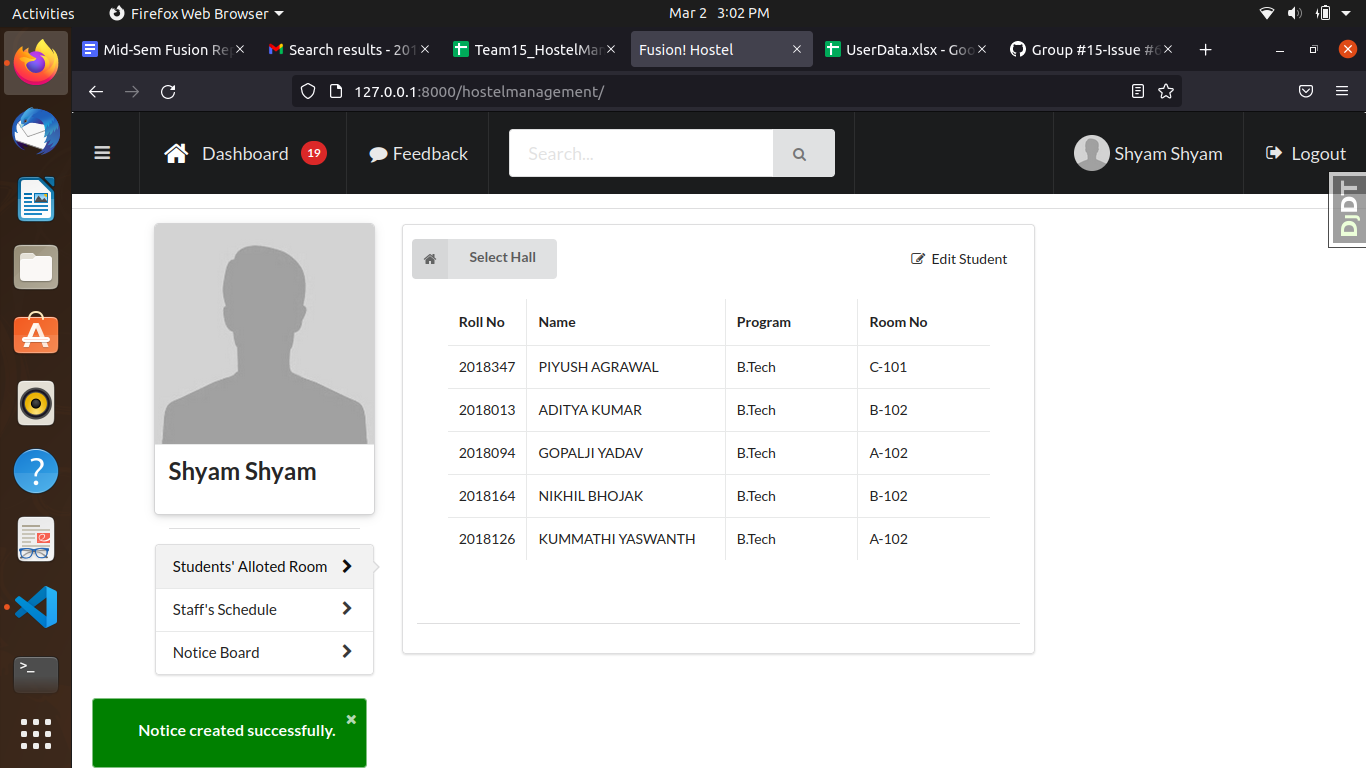Click the KUMMATHI YASWANTH name cell
Image resolution: width=1366 pixels, height=768 pixels.
[626, 539]
